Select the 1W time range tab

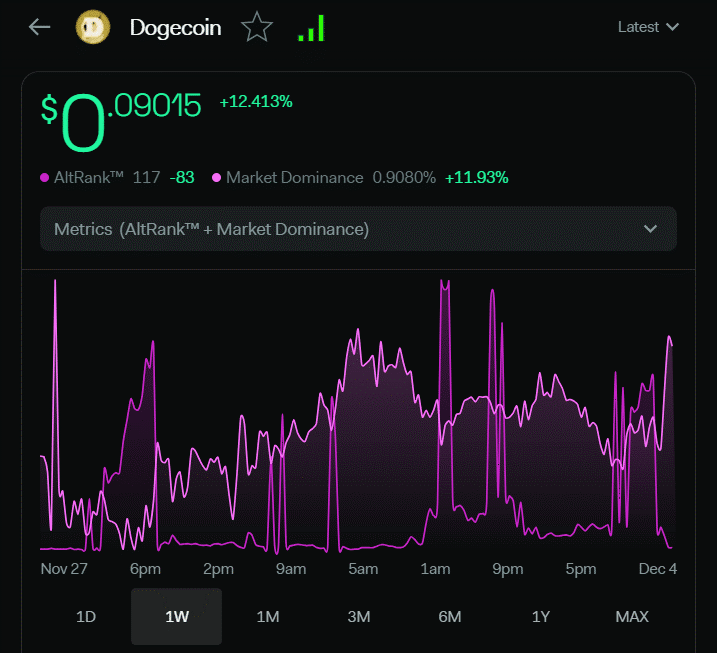[177, 616]
